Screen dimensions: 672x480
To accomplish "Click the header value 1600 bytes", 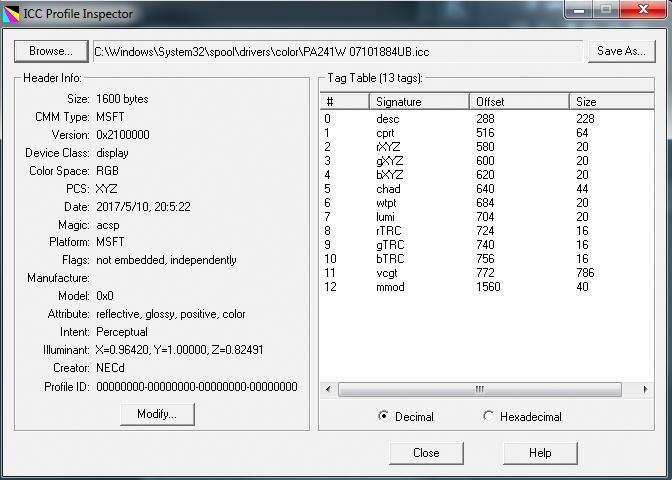I will [x=122, y=99].
